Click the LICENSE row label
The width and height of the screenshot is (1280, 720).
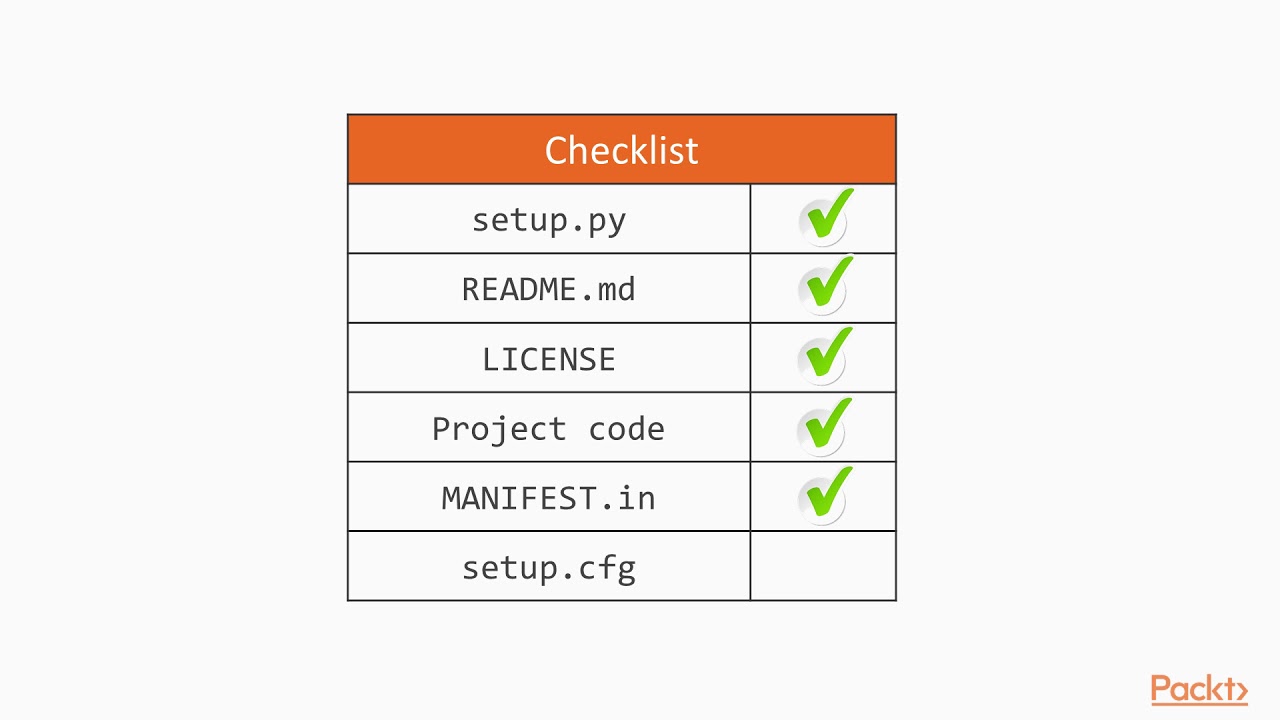[x=548, y=359]
